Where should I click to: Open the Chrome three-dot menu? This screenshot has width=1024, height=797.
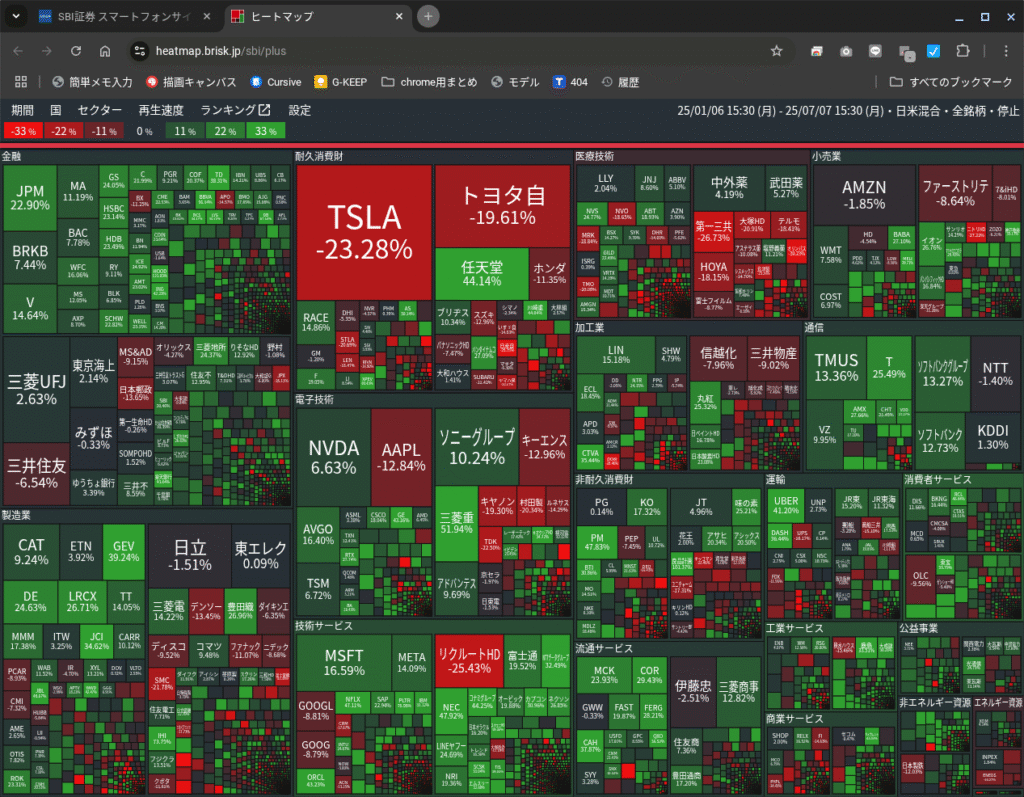pyautogui.click(x=1006, y=51)
